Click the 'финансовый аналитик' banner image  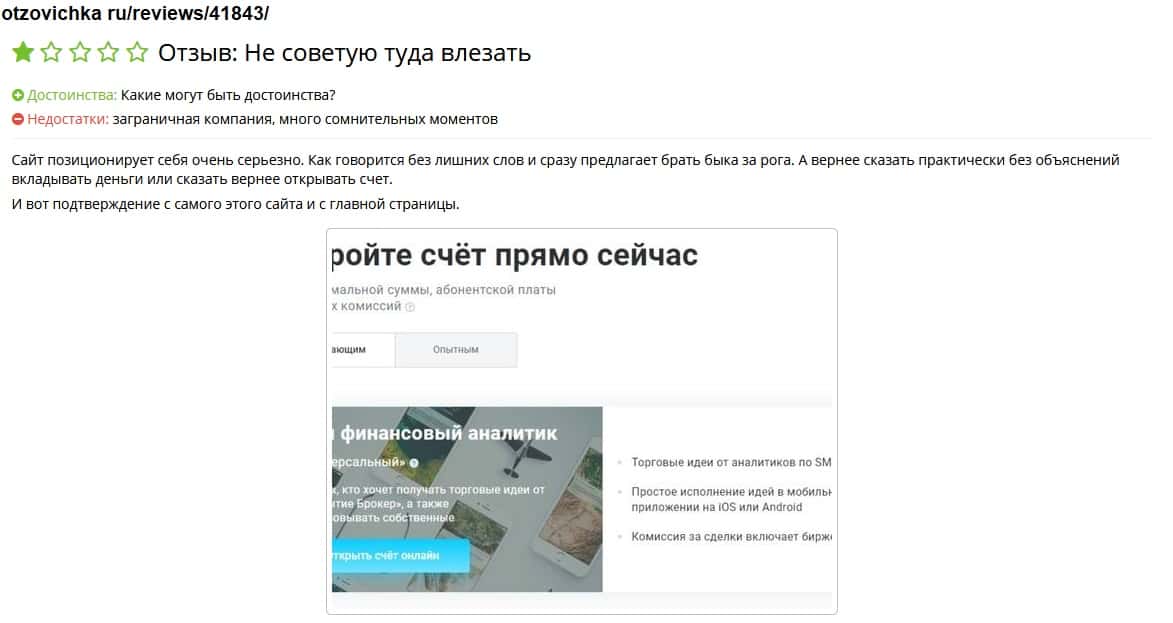(x=467, y=499)
